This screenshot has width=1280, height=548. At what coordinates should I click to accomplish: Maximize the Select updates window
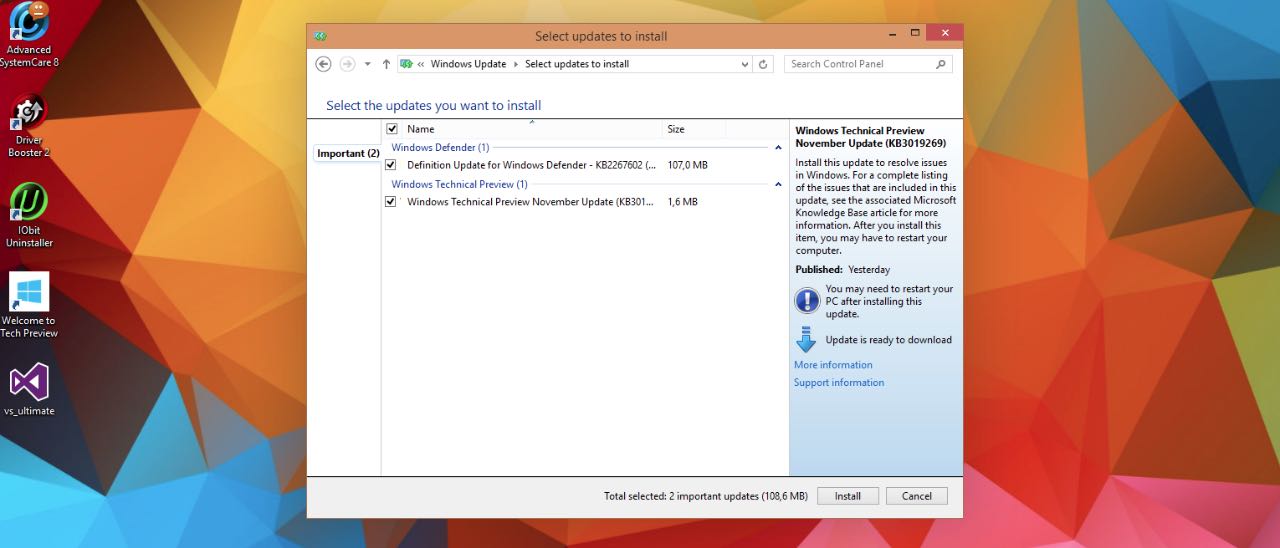coord(914,33)
